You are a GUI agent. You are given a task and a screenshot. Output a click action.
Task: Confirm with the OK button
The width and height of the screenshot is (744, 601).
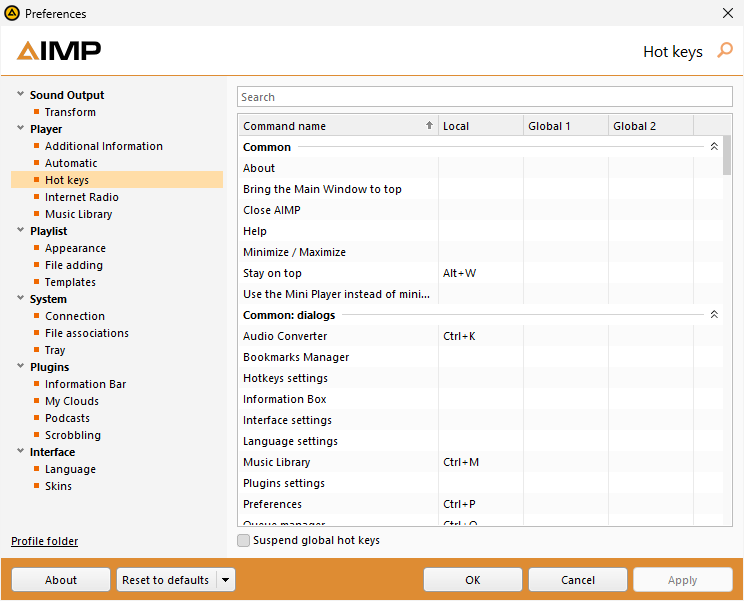click(x=473, y=580)
